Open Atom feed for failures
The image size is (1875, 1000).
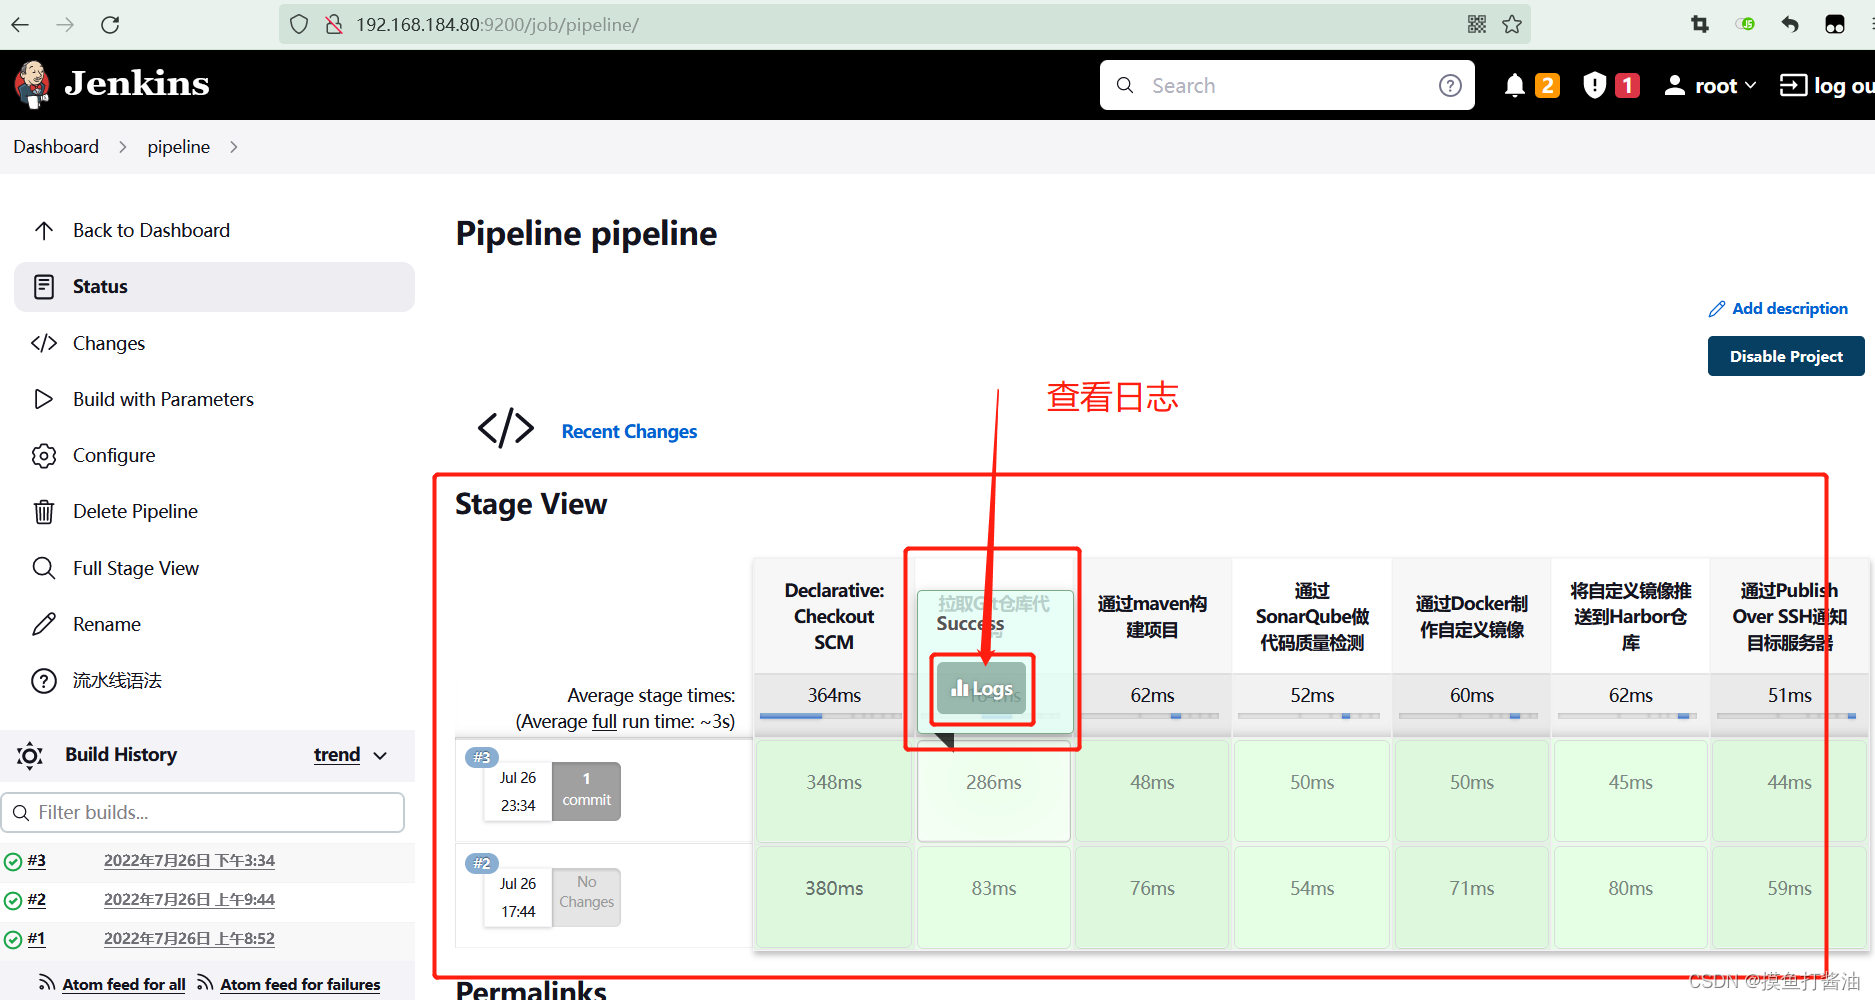[300, 984]
